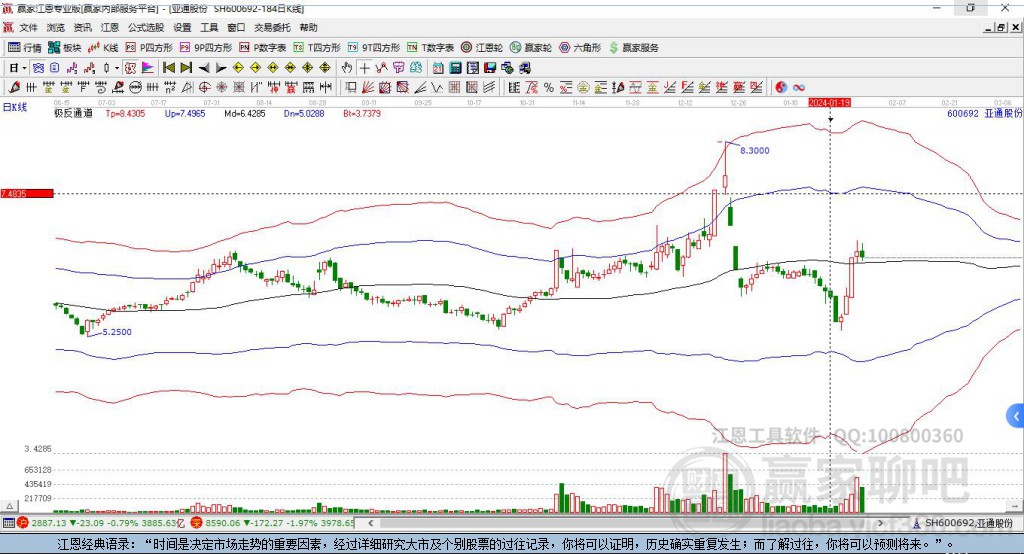Select the red pencil drawing tool
The image size is (1024, 554).
pyautogui.click(x=14, y=88)
